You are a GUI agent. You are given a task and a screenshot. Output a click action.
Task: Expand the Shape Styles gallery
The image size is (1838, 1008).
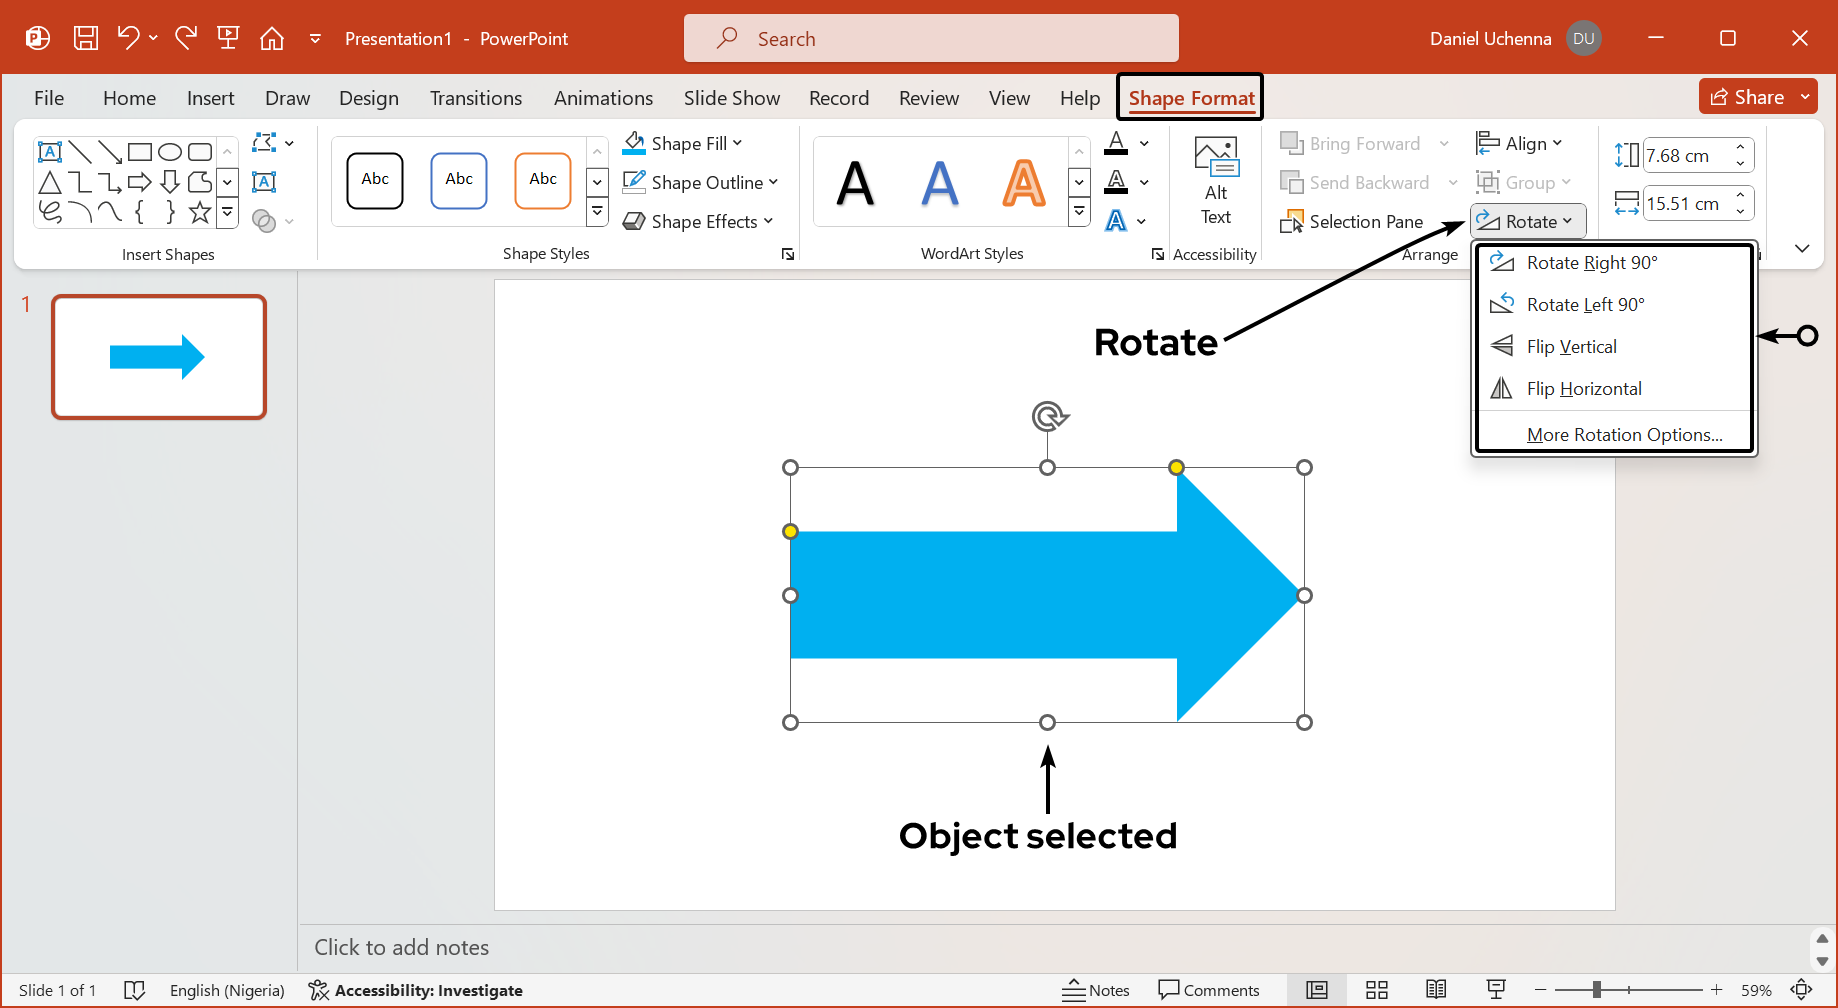pyautogui.click(x=597, y=211)
